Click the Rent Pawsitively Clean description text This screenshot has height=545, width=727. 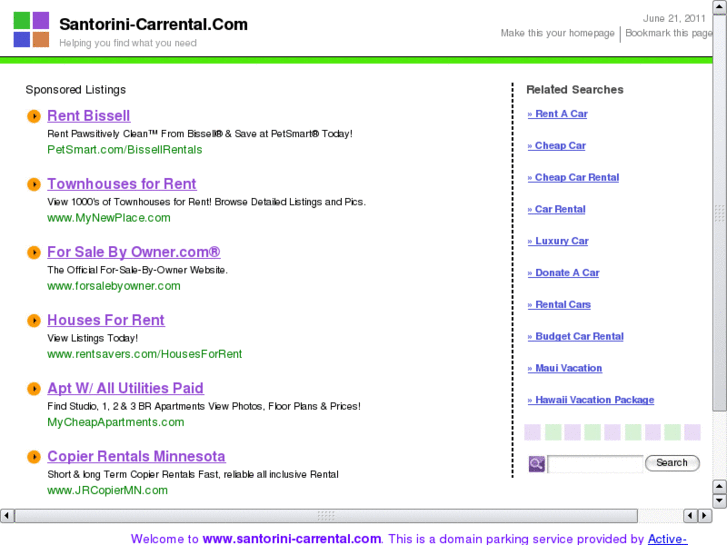(x=200, y=134)
